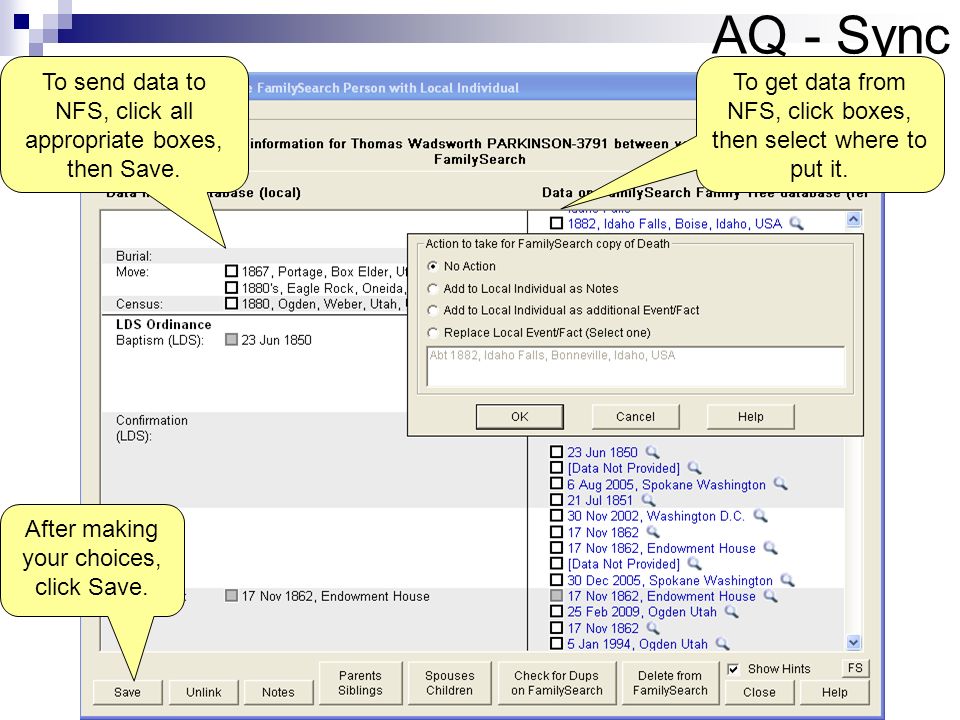Tick checkbox for 30 Nov 2002, Washington D.C.
The height and width of the screenshot is (720, 960).
click(x=556, y=516)
